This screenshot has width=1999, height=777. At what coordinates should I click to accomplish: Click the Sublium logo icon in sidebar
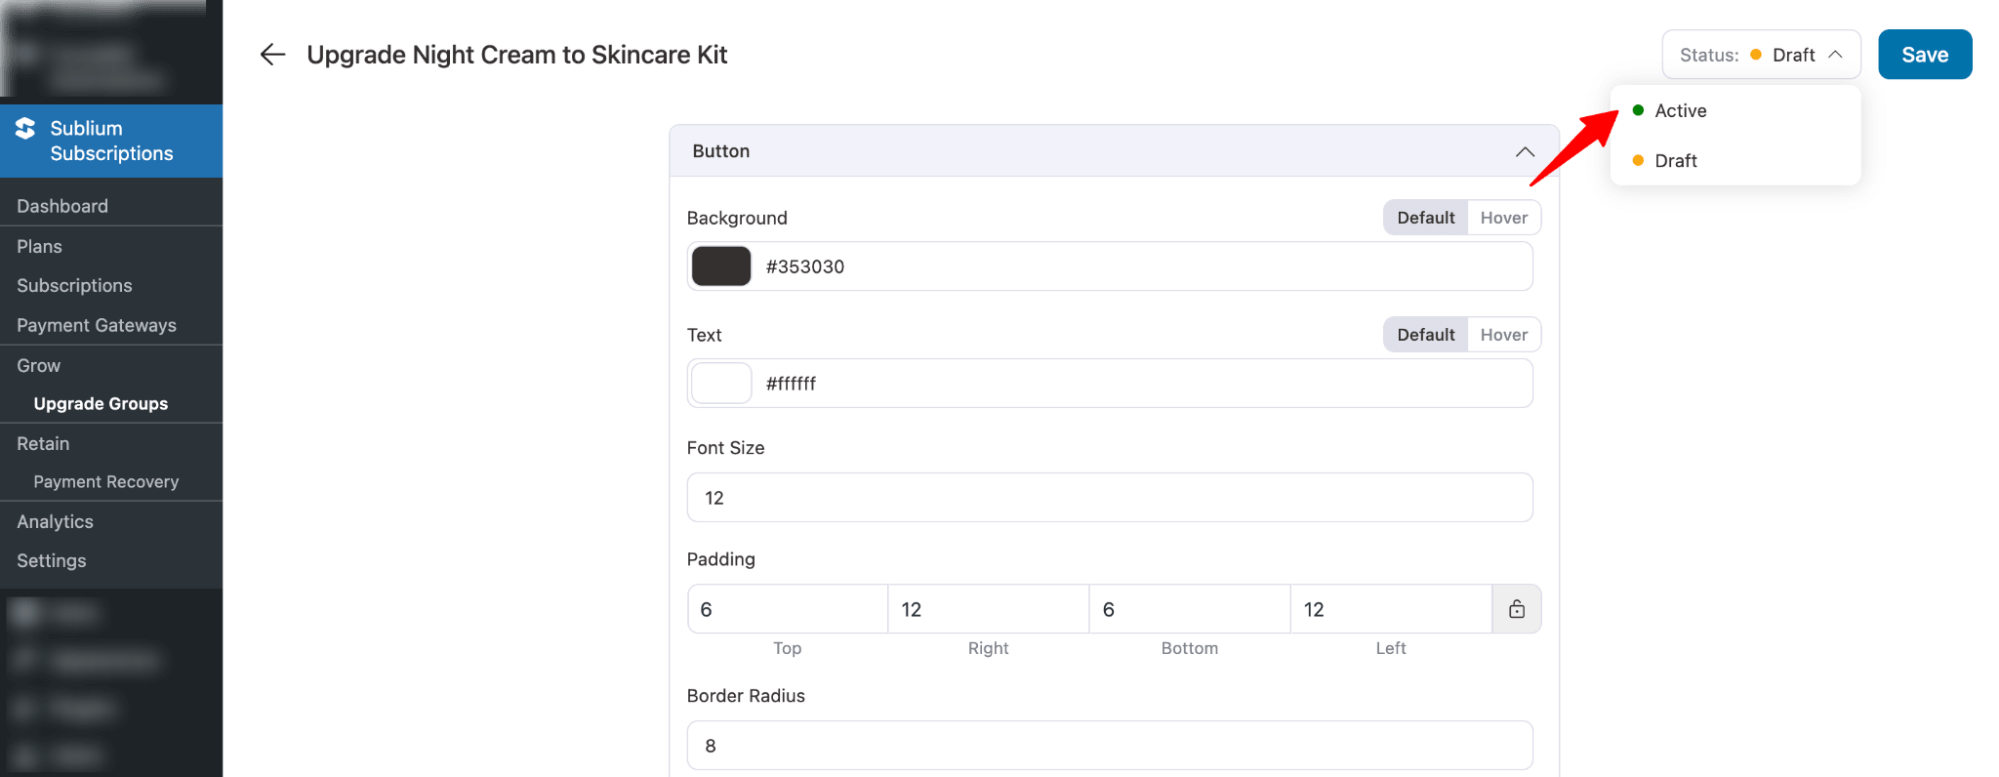[26, 129]
